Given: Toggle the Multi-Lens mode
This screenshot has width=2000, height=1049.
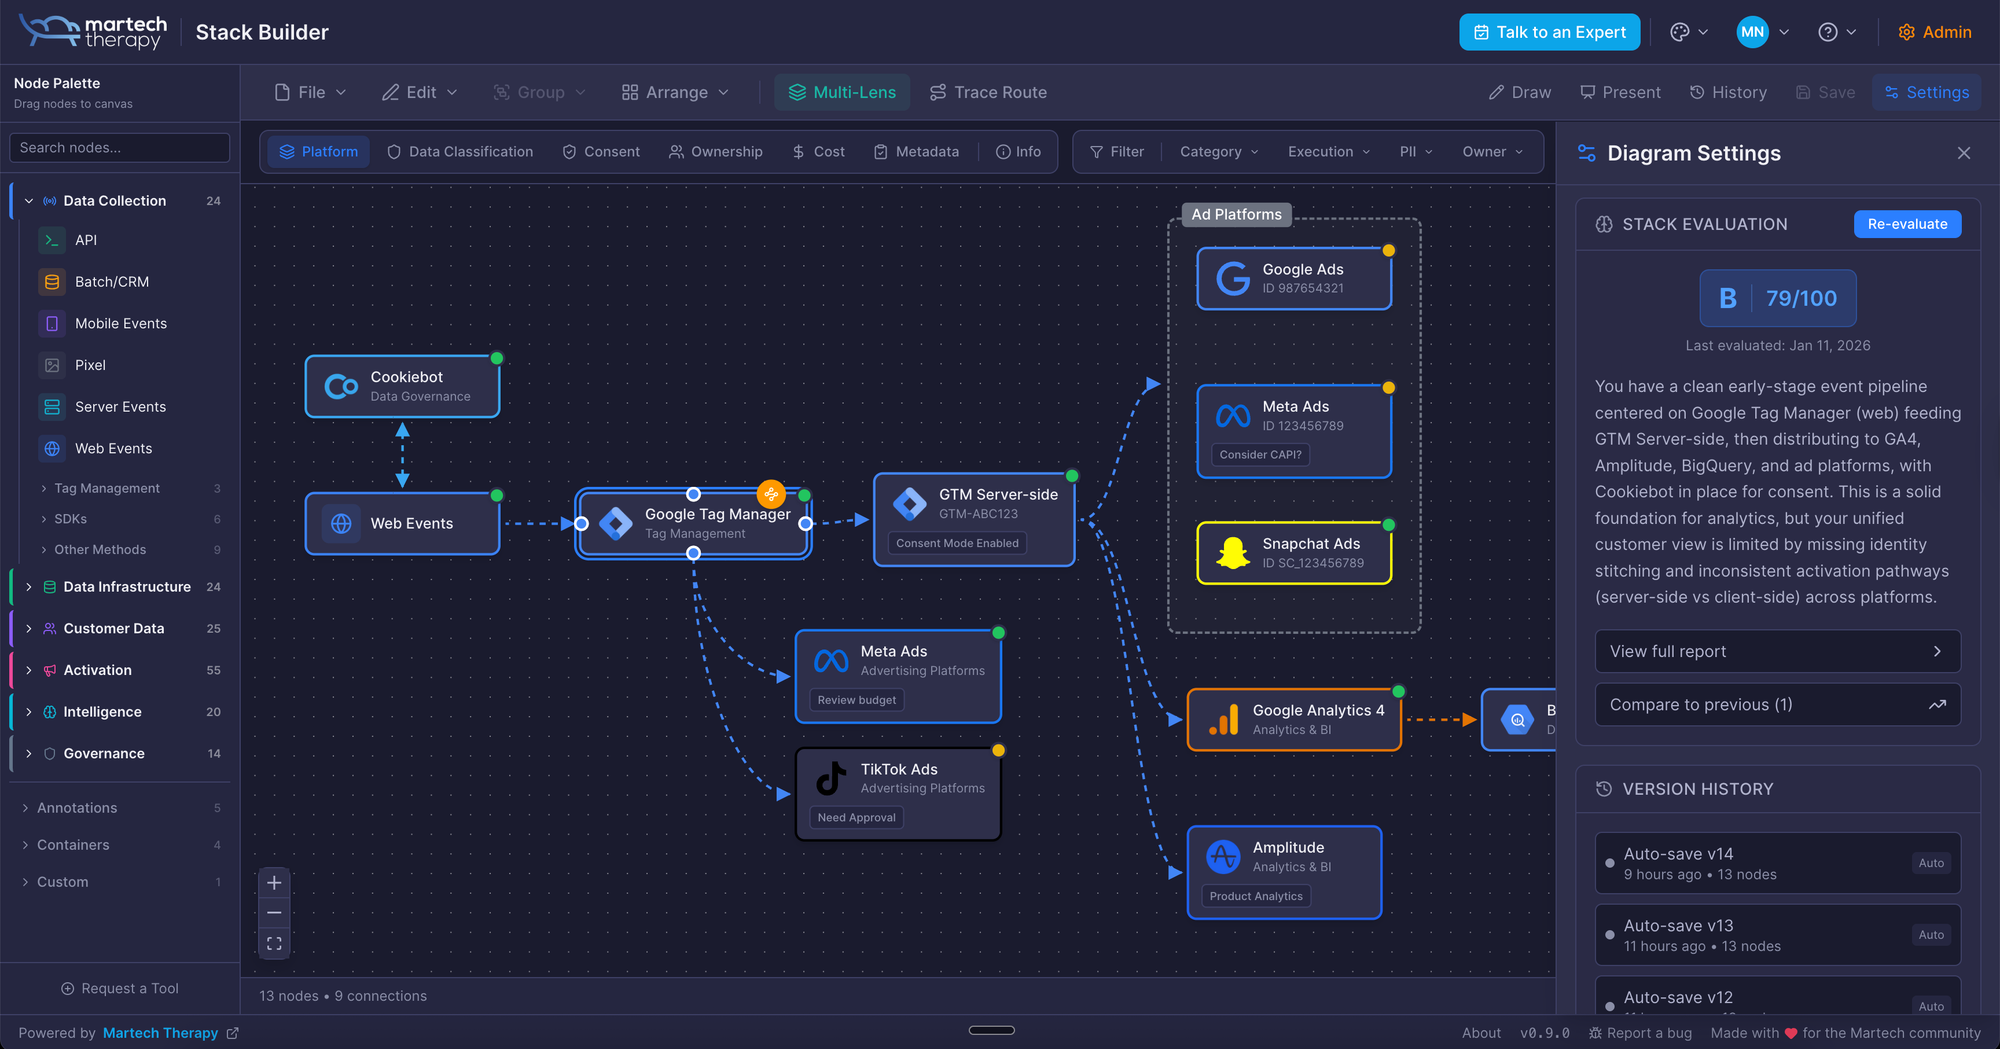Looking at the screenshot, I should coord(842,92).
